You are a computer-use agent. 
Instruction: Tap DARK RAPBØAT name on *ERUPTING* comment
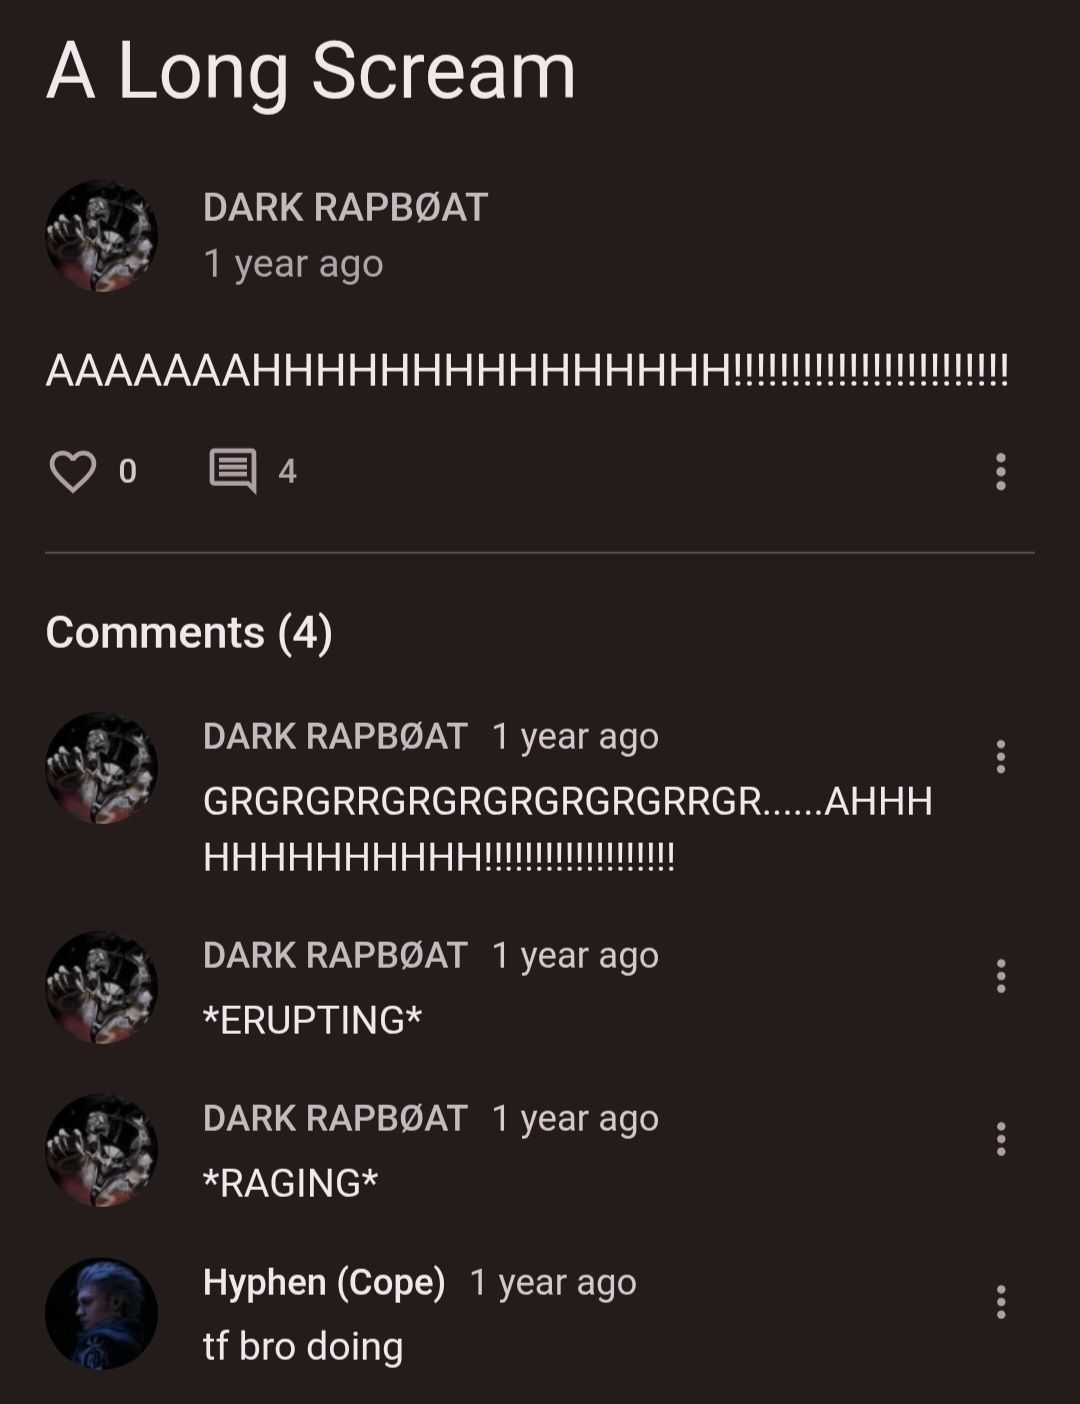click(335, 955)
